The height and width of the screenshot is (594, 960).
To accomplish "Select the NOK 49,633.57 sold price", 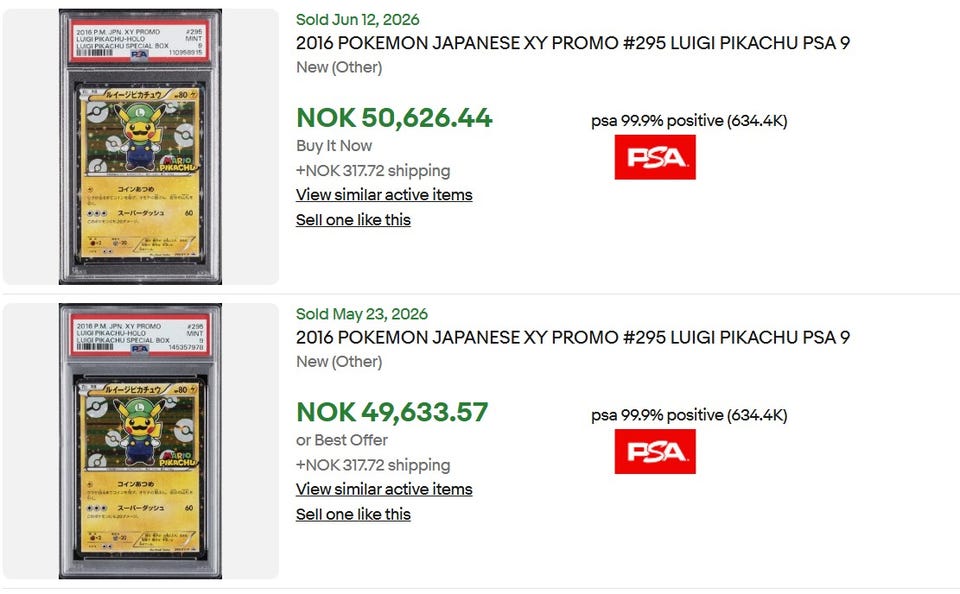I will [392, 412].
